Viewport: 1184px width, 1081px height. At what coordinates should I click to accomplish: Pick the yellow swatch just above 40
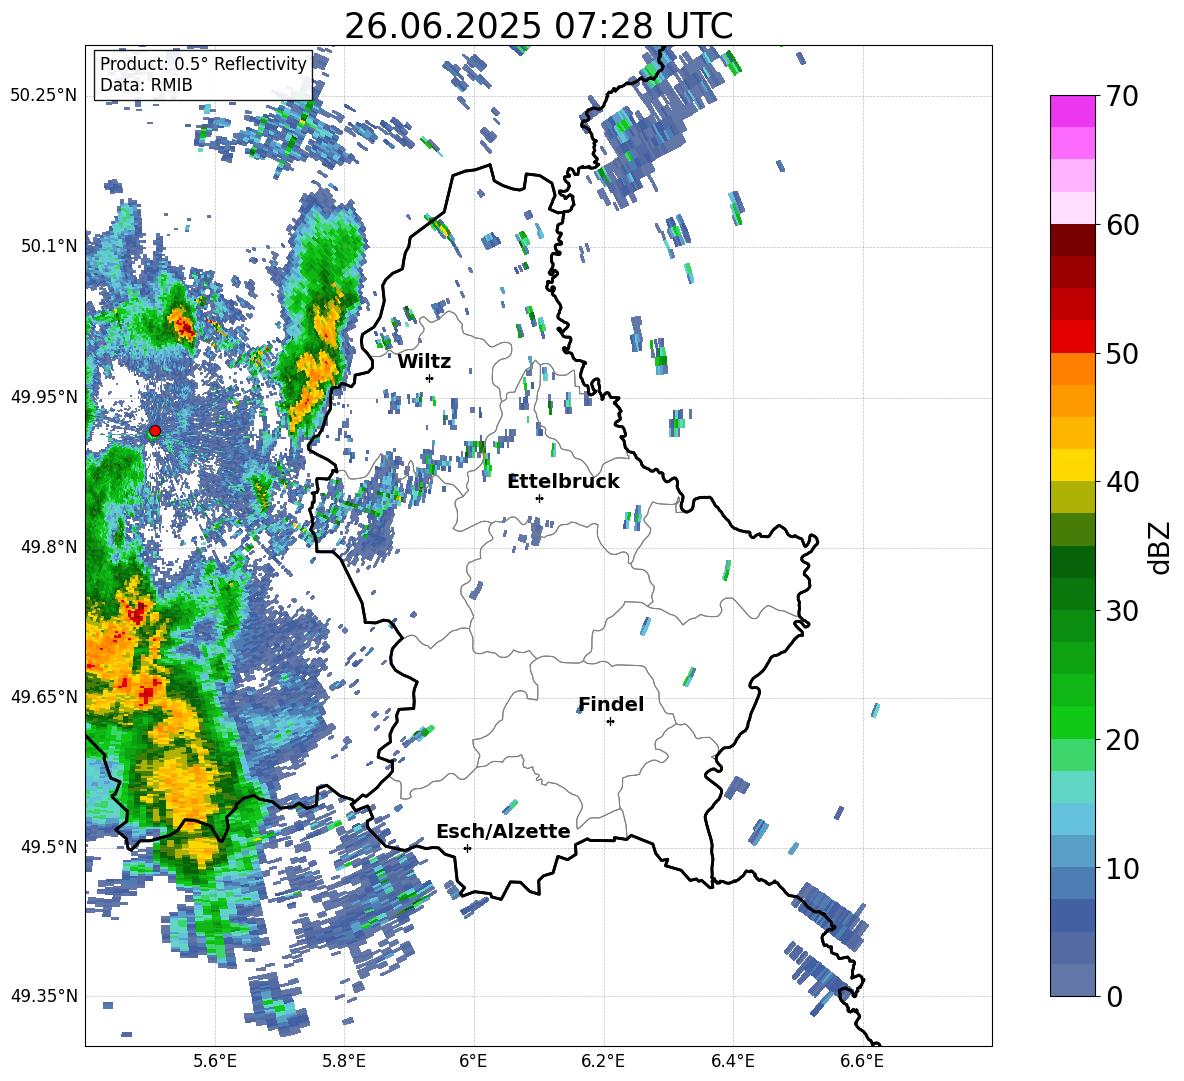point(1072,465)
